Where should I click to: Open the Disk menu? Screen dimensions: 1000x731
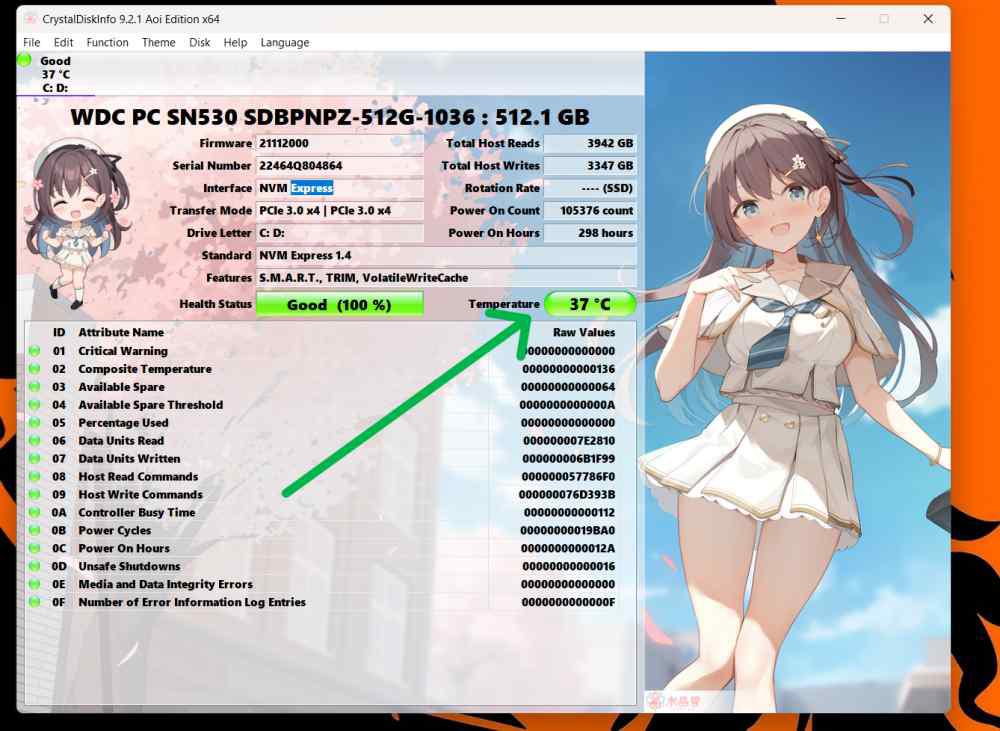199,42
